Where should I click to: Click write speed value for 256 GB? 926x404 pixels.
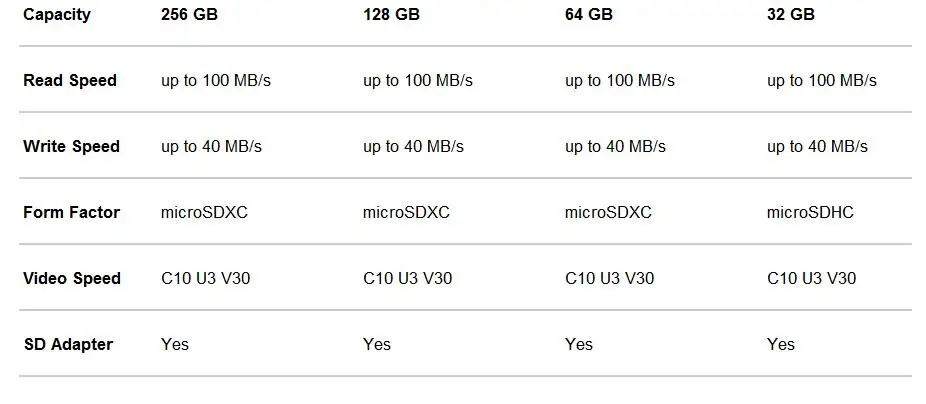(211, 146)
